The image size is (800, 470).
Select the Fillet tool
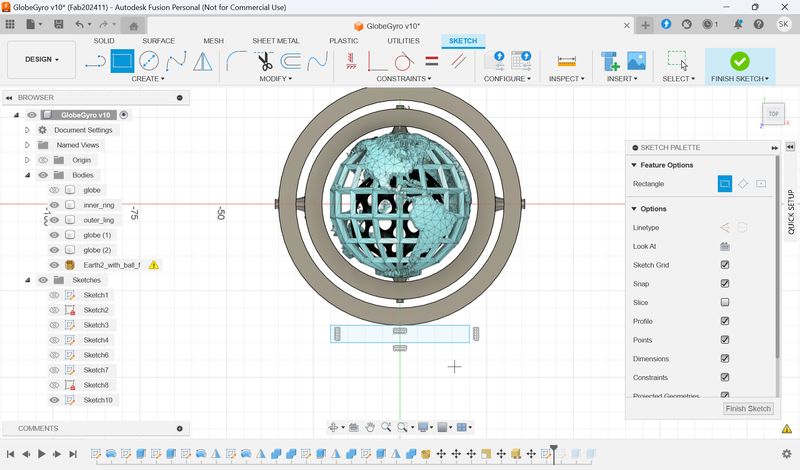click(x=236, y=61)
